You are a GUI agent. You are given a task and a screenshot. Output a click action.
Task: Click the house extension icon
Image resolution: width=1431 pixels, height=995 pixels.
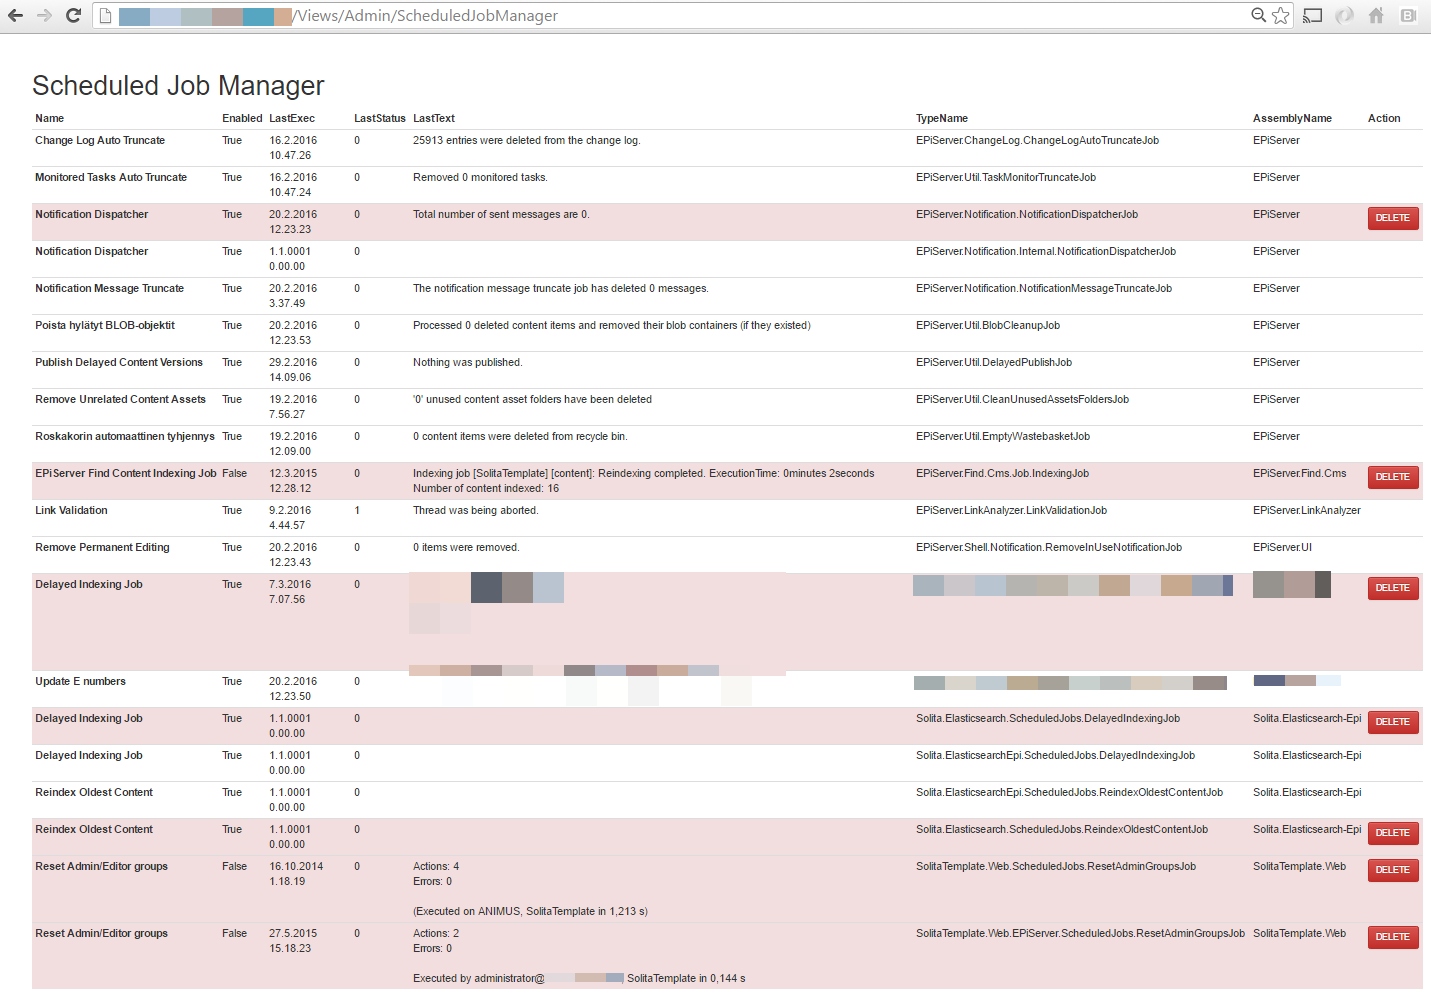[x=1376, y=15]
